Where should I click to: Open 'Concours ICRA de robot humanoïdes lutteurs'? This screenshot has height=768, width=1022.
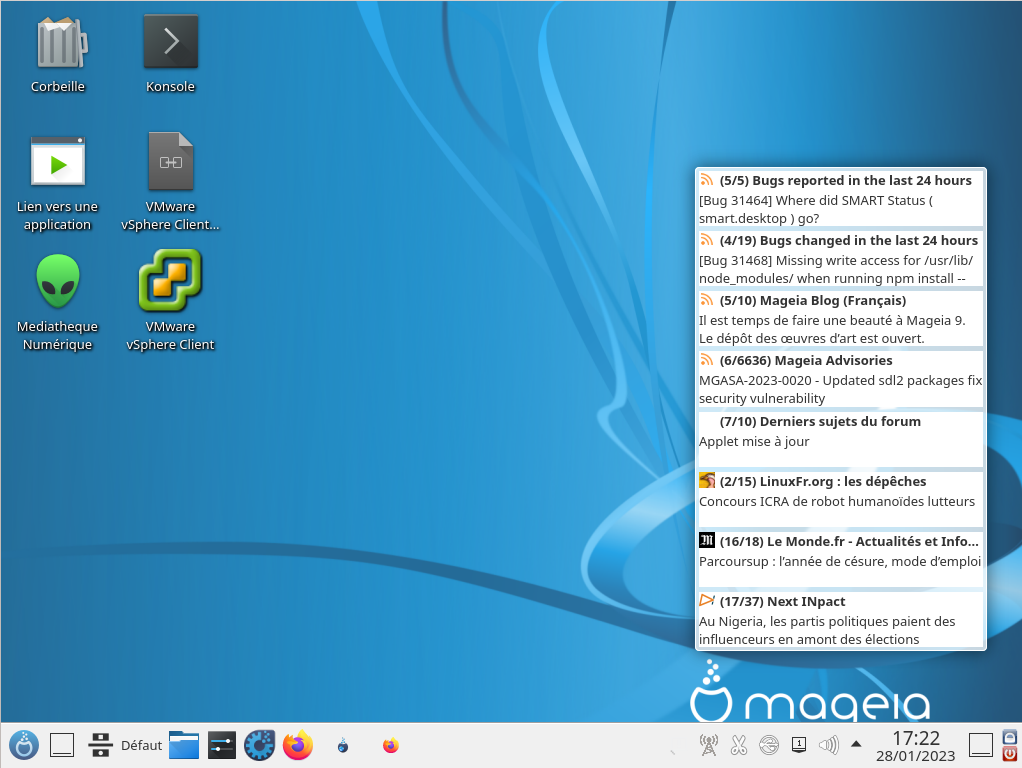(x=837, y=501)
